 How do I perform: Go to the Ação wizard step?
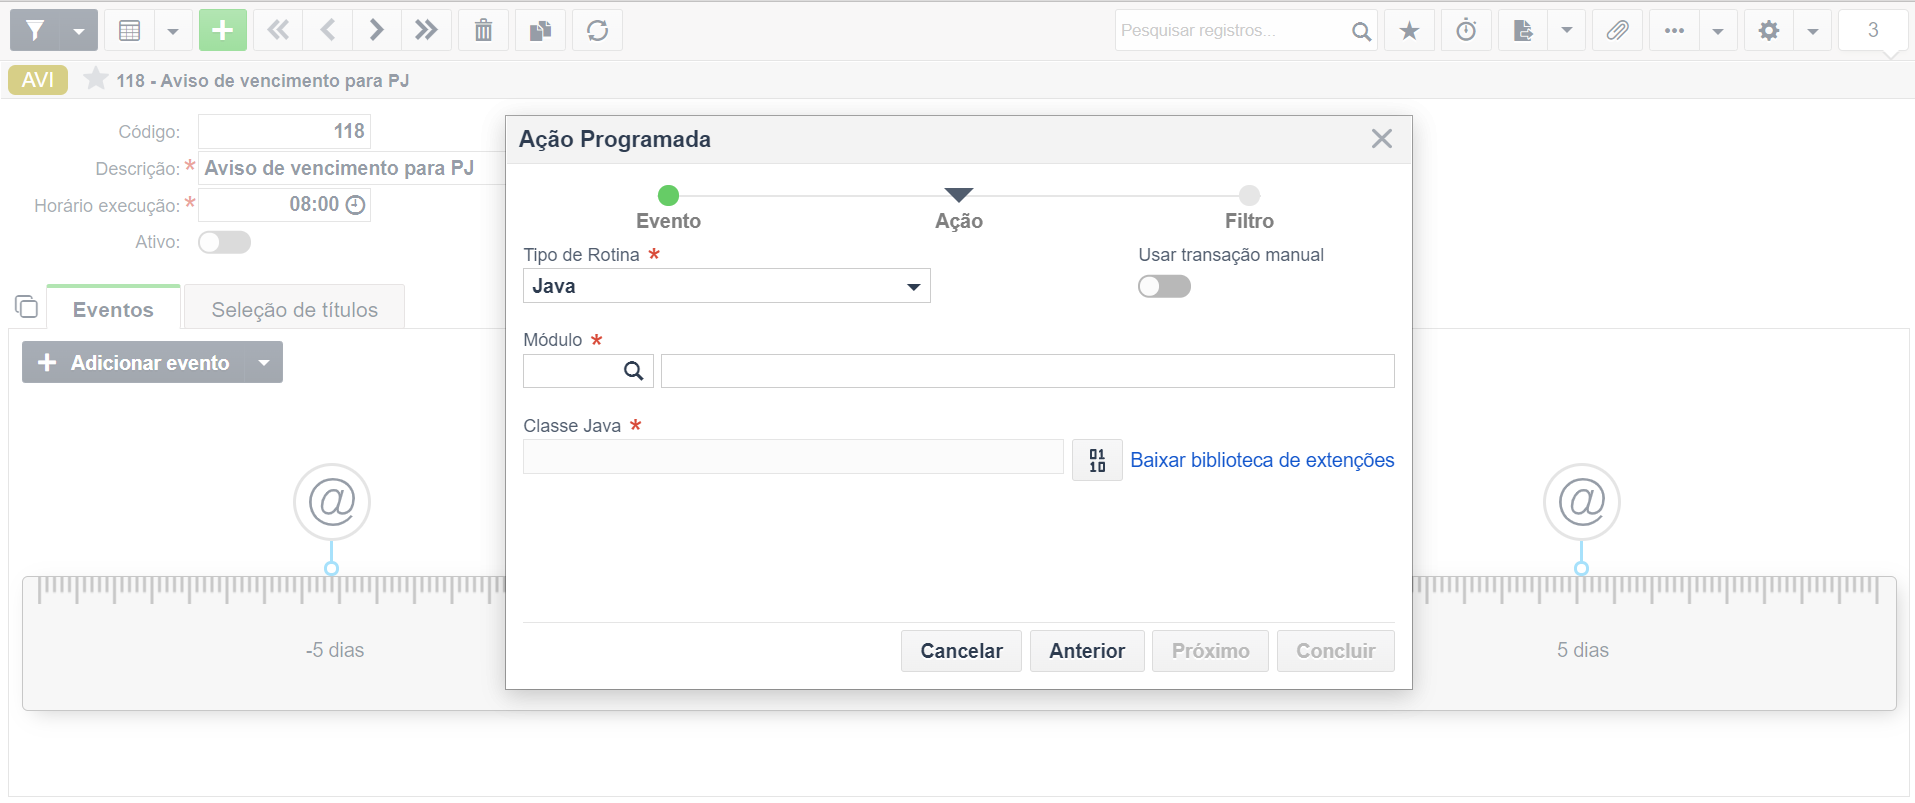(959, 208)
